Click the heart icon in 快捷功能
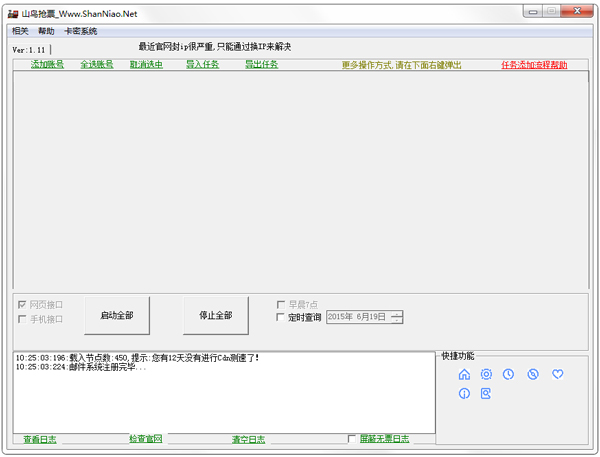 tap(558, 374)
